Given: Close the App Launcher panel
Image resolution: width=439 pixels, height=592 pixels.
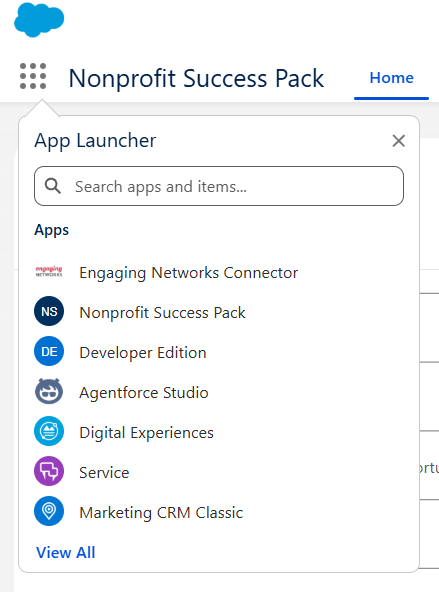Looking at the screenshot, I should tap(399, 141).
